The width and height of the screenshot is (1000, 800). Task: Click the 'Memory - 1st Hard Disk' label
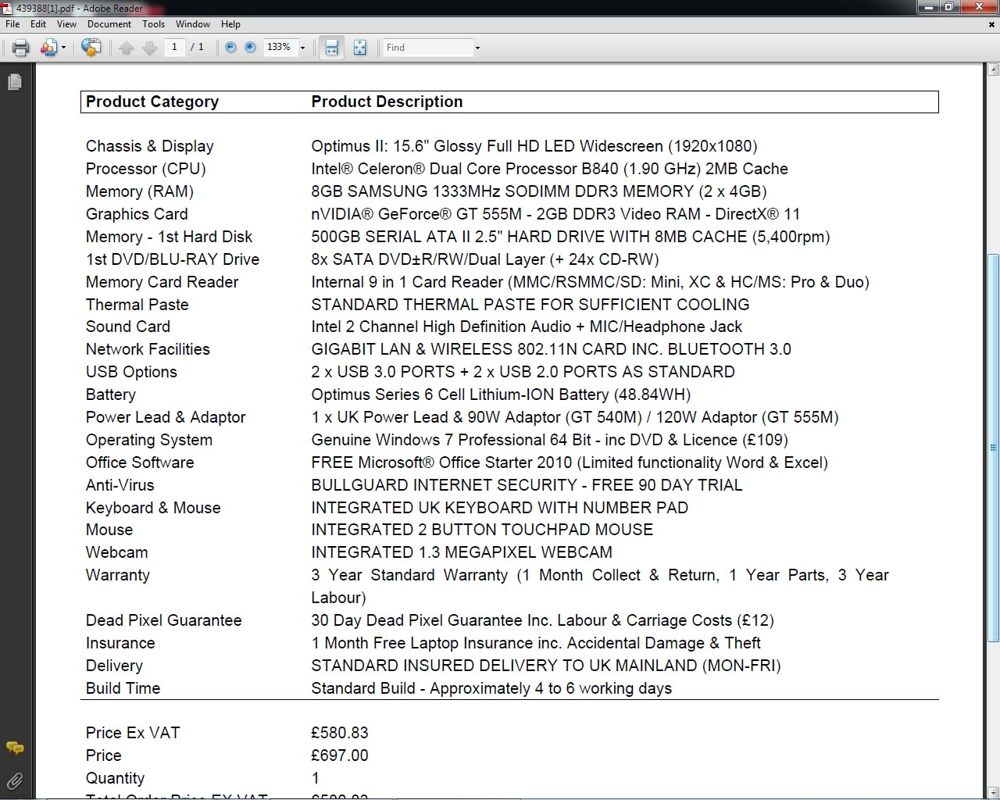[x=169, y=237]
